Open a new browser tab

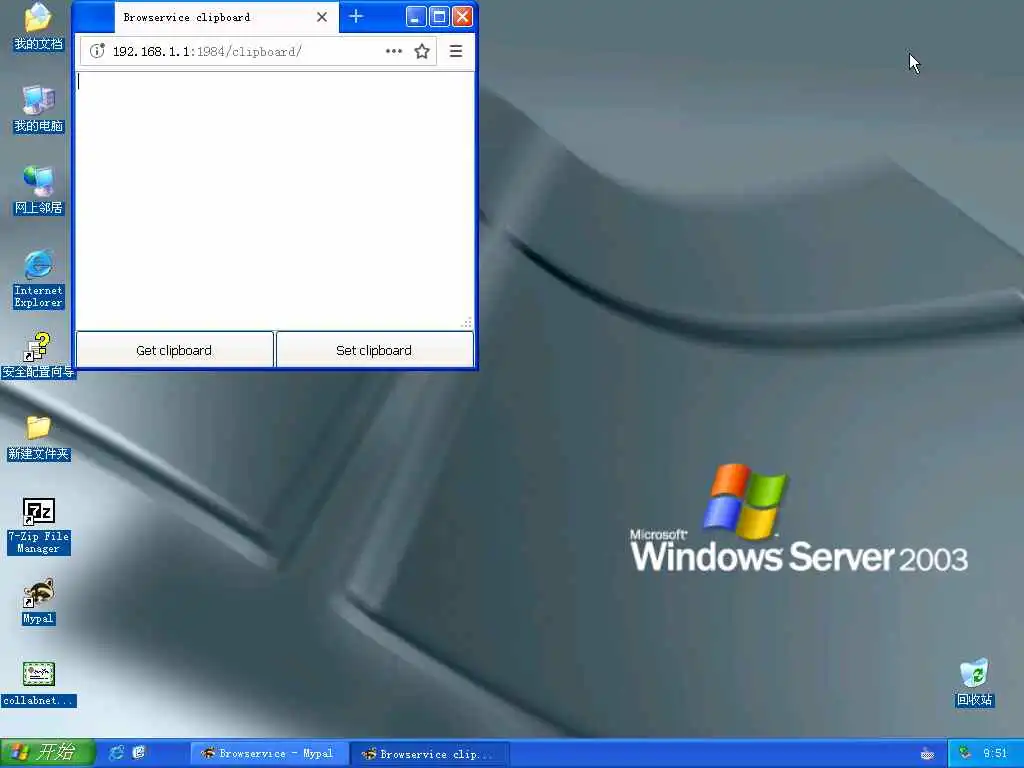[x=356, y=16]
